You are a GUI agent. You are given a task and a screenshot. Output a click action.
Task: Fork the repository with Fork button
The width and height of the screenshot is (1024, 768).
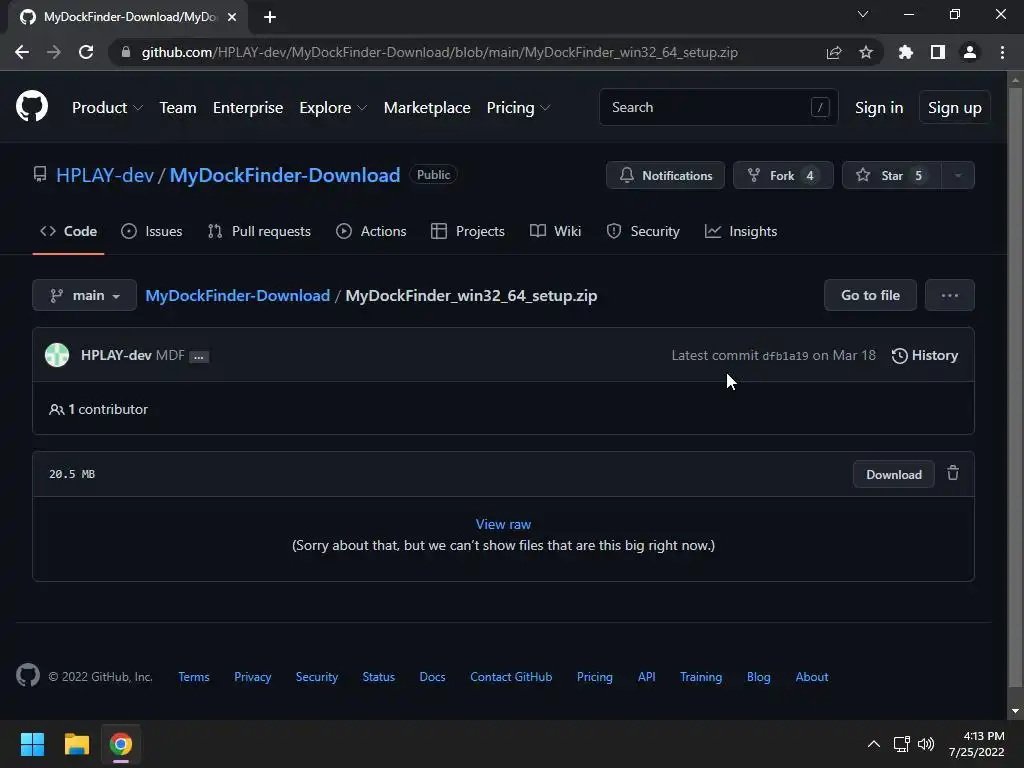tap(783, 175)
